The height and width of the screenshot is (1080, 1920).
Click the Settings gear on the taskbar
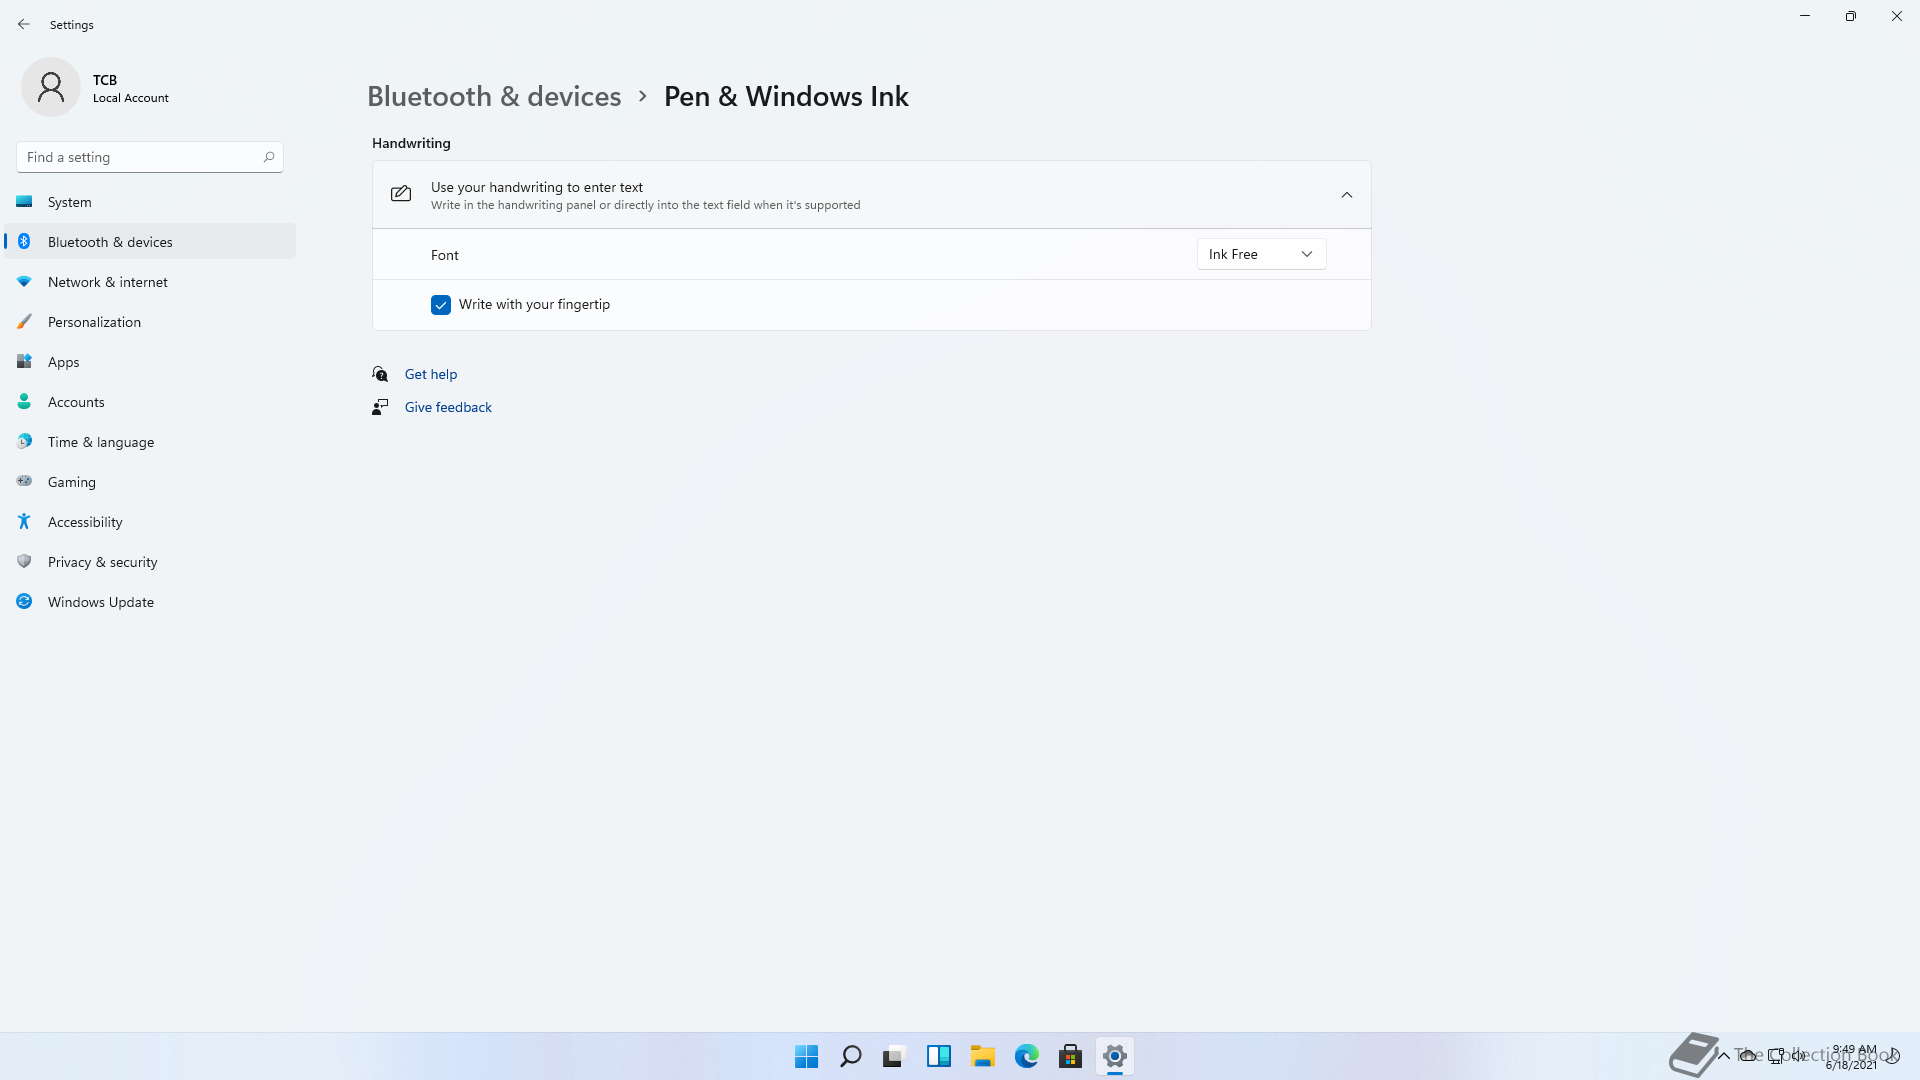pos(1115,1056)
